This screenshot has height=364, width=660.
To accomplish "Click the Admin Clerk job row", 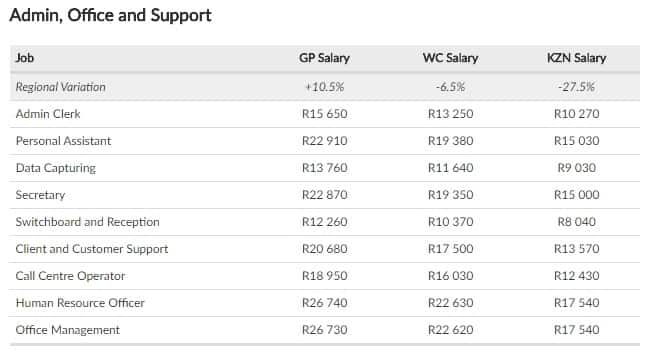I will tap(325, 114).
